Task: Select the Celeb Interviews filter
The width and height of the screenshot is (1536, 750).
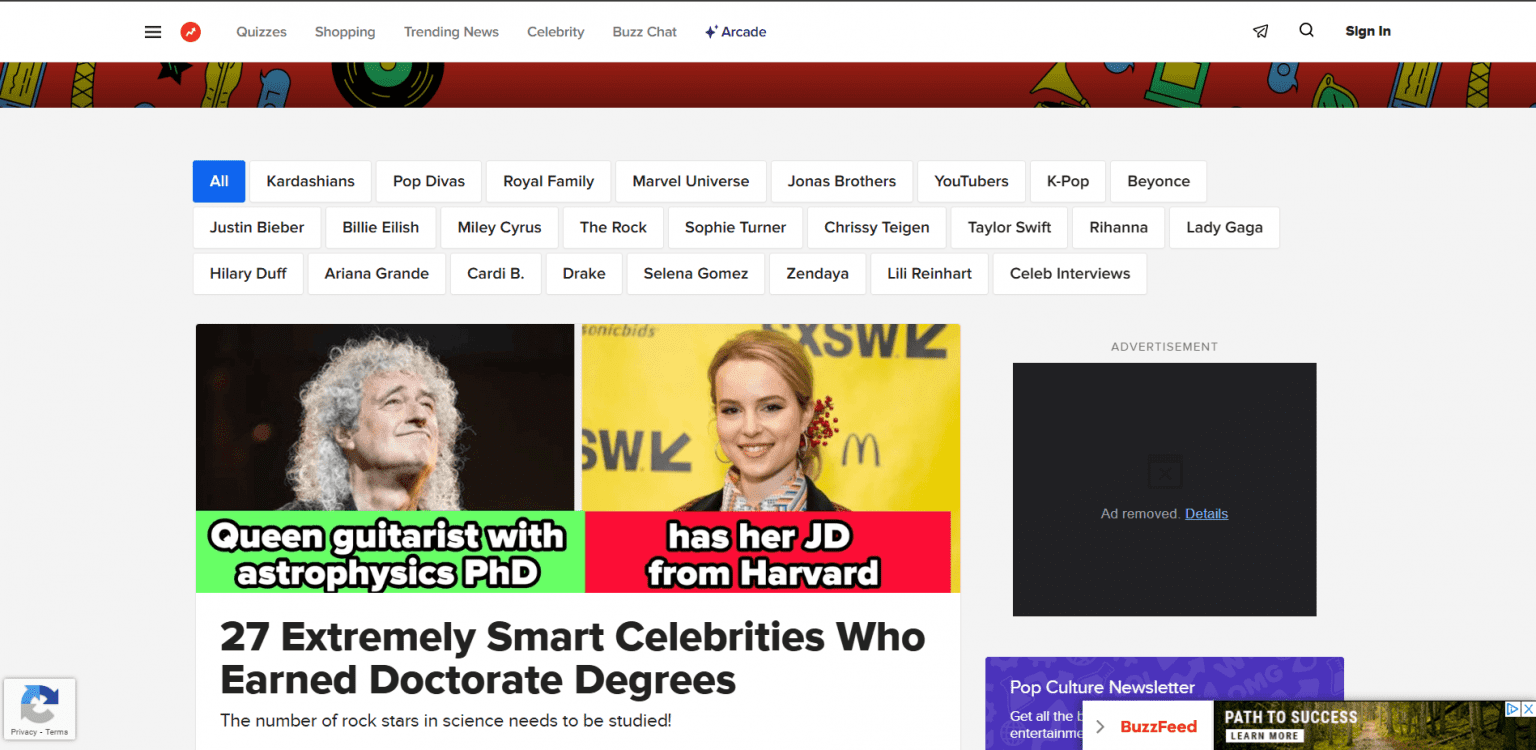Action: (x=1069, y=273)
